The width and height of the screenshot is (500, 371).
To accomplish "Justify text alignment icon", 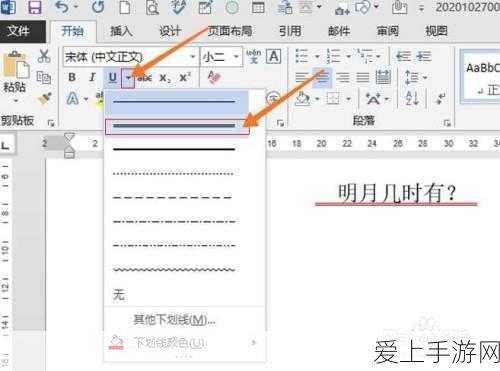I will pyautogui.click(x=363, y=77).
